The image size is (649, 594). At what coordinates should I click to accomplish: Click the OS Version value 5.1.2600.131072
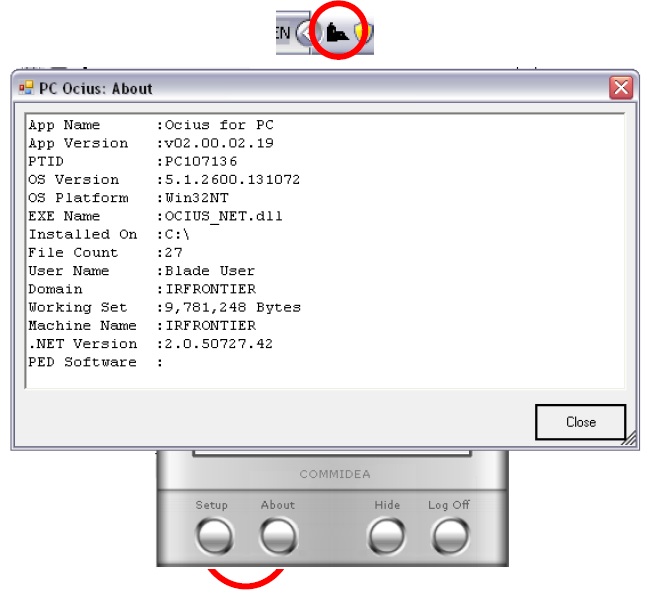[x=233, y=180]
